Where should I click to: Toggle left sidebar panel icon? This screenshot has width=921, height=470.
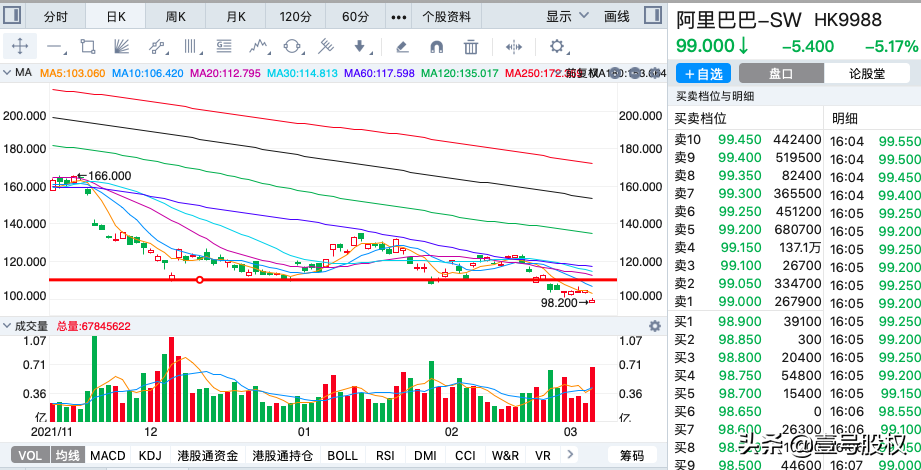[11, 15]
